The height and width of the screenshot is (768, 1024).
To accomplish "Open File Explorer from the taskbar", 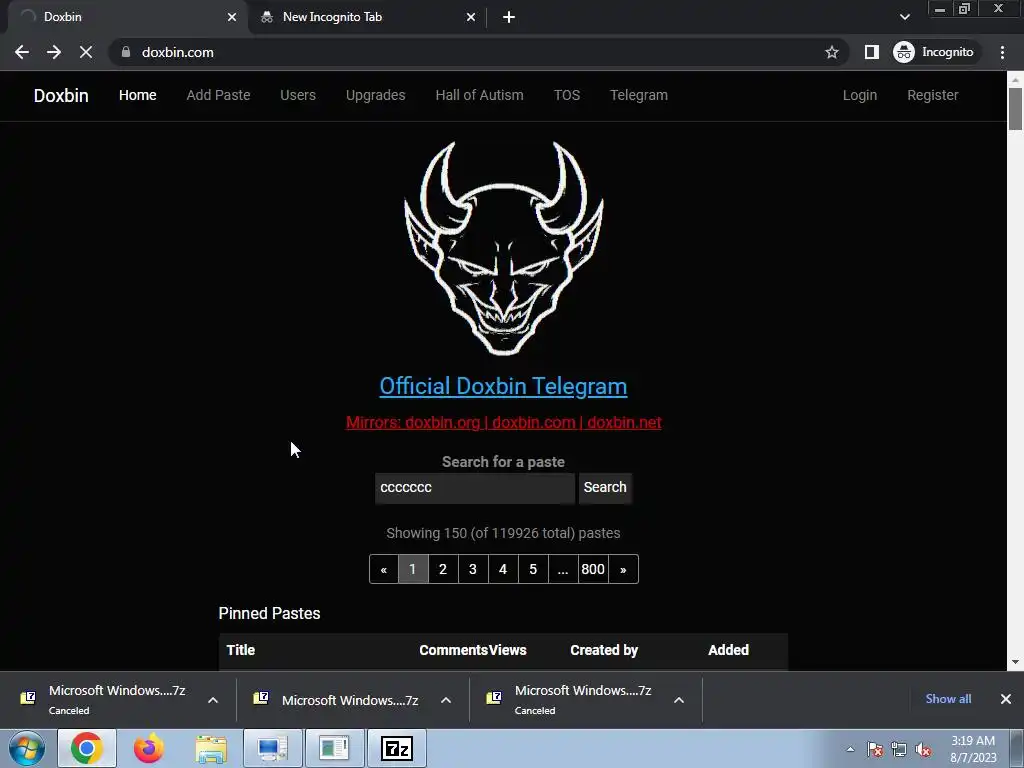I will pyautogui.click(x=211, y=748).
